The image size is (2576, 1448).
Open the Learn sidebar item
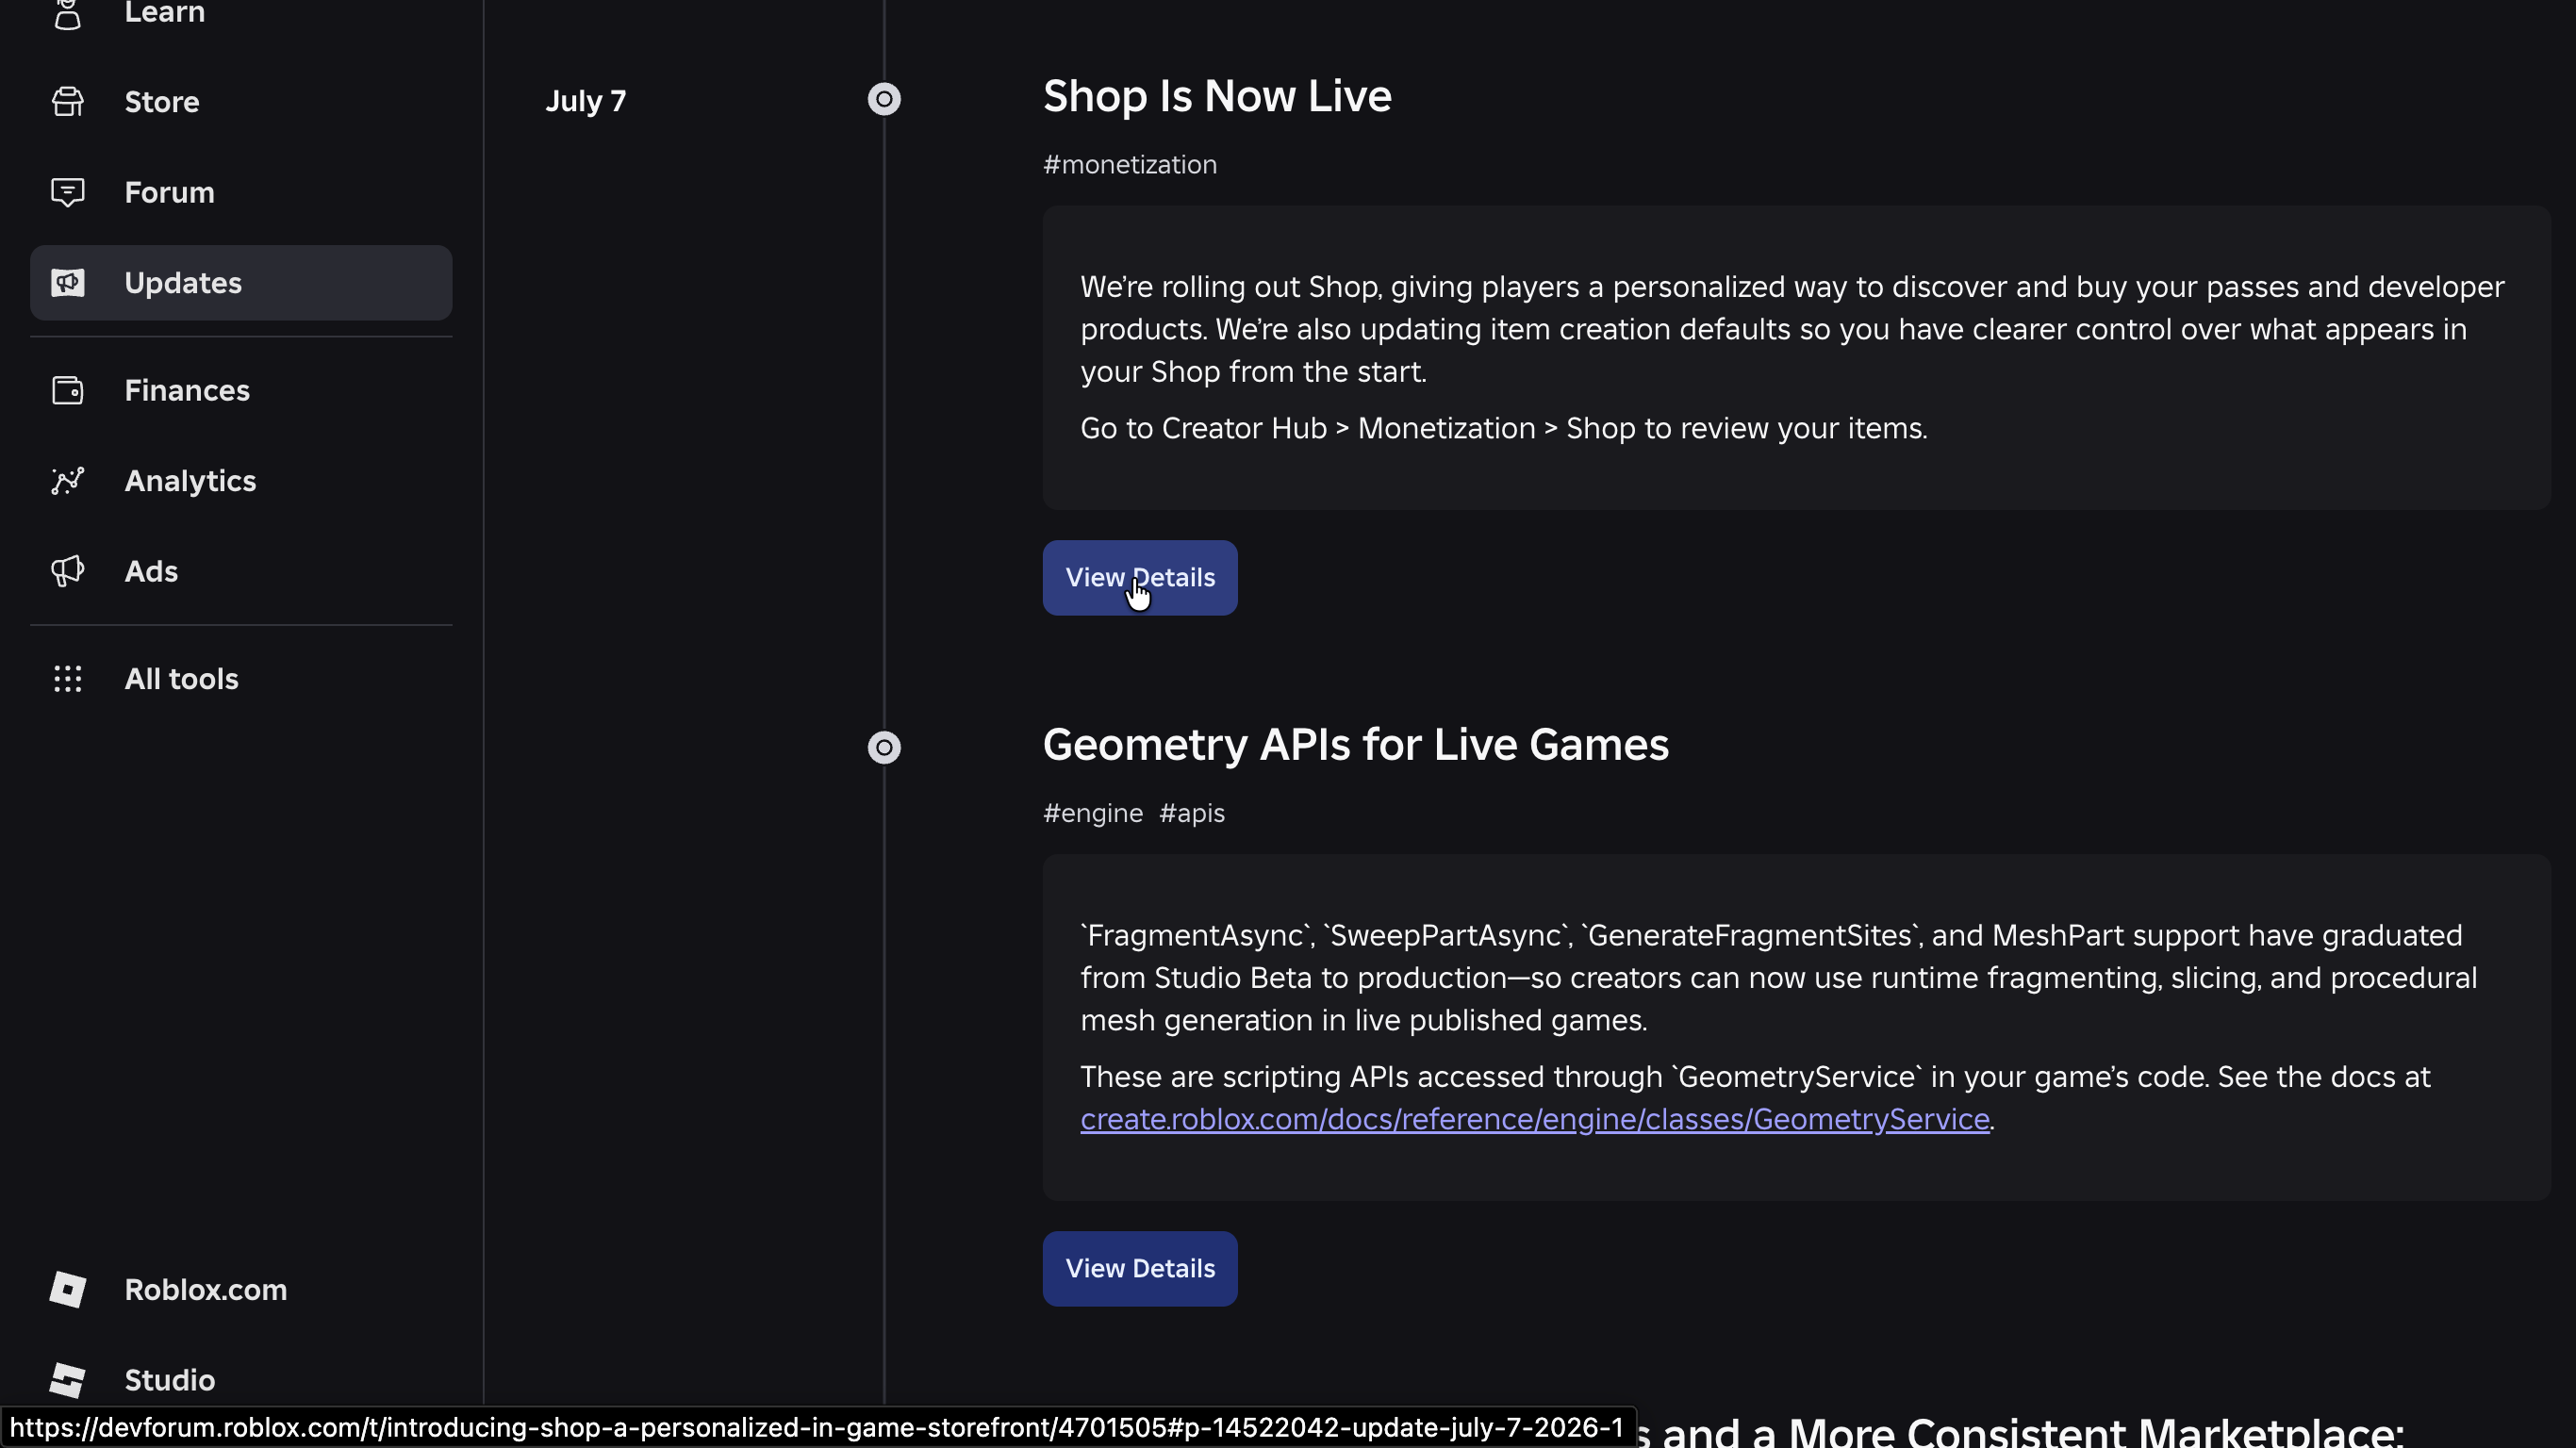tap(241, 14)
